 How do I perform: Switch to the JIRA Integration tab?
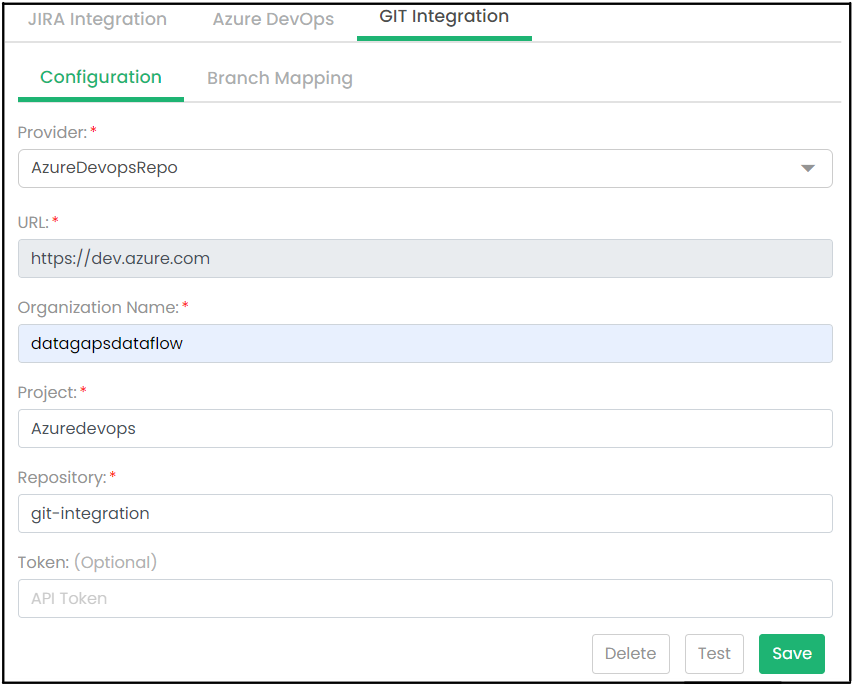tap(97, 19)
